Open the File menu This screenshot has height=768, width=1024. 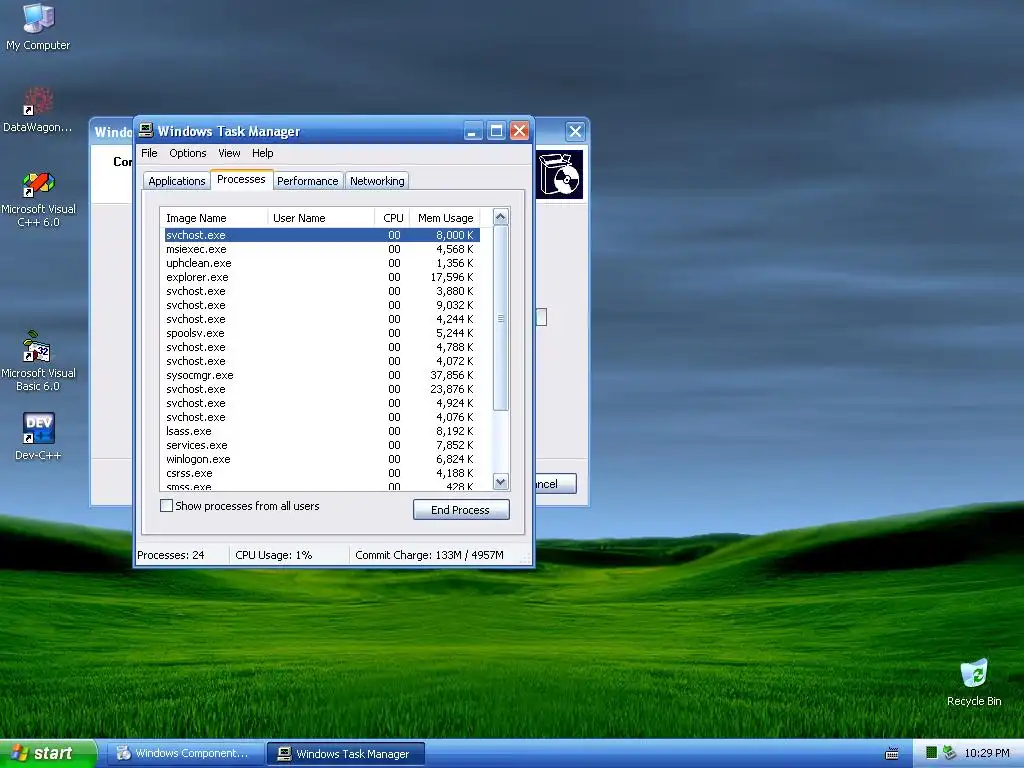click(x=149, y=153)
